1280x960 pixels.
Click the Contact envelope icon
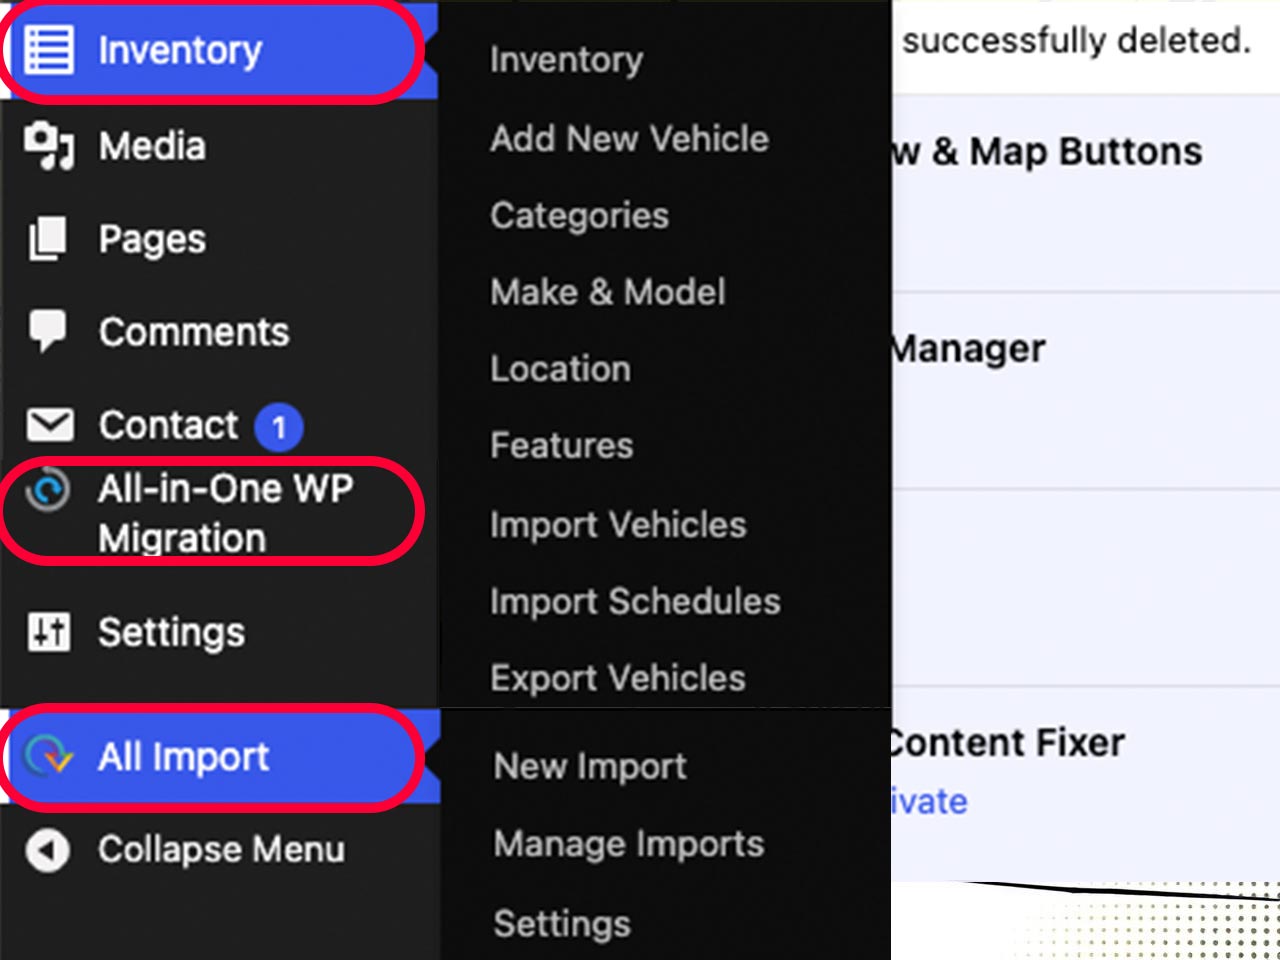pos(49,425)
